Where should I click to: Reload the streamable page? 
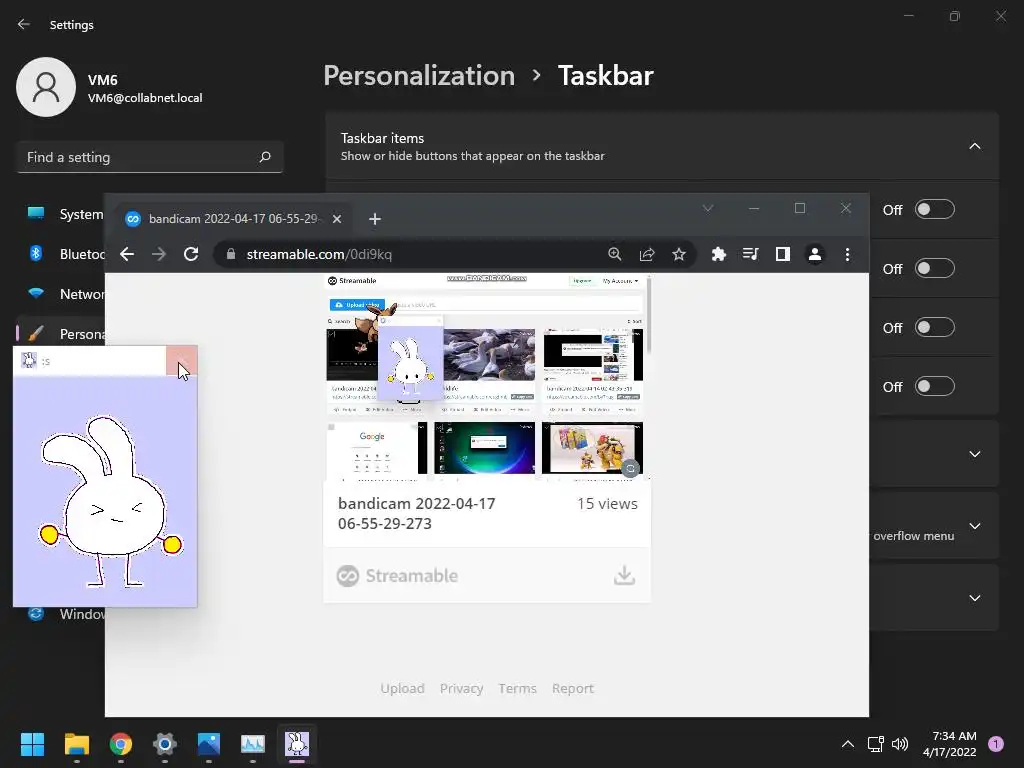point(191,254)
